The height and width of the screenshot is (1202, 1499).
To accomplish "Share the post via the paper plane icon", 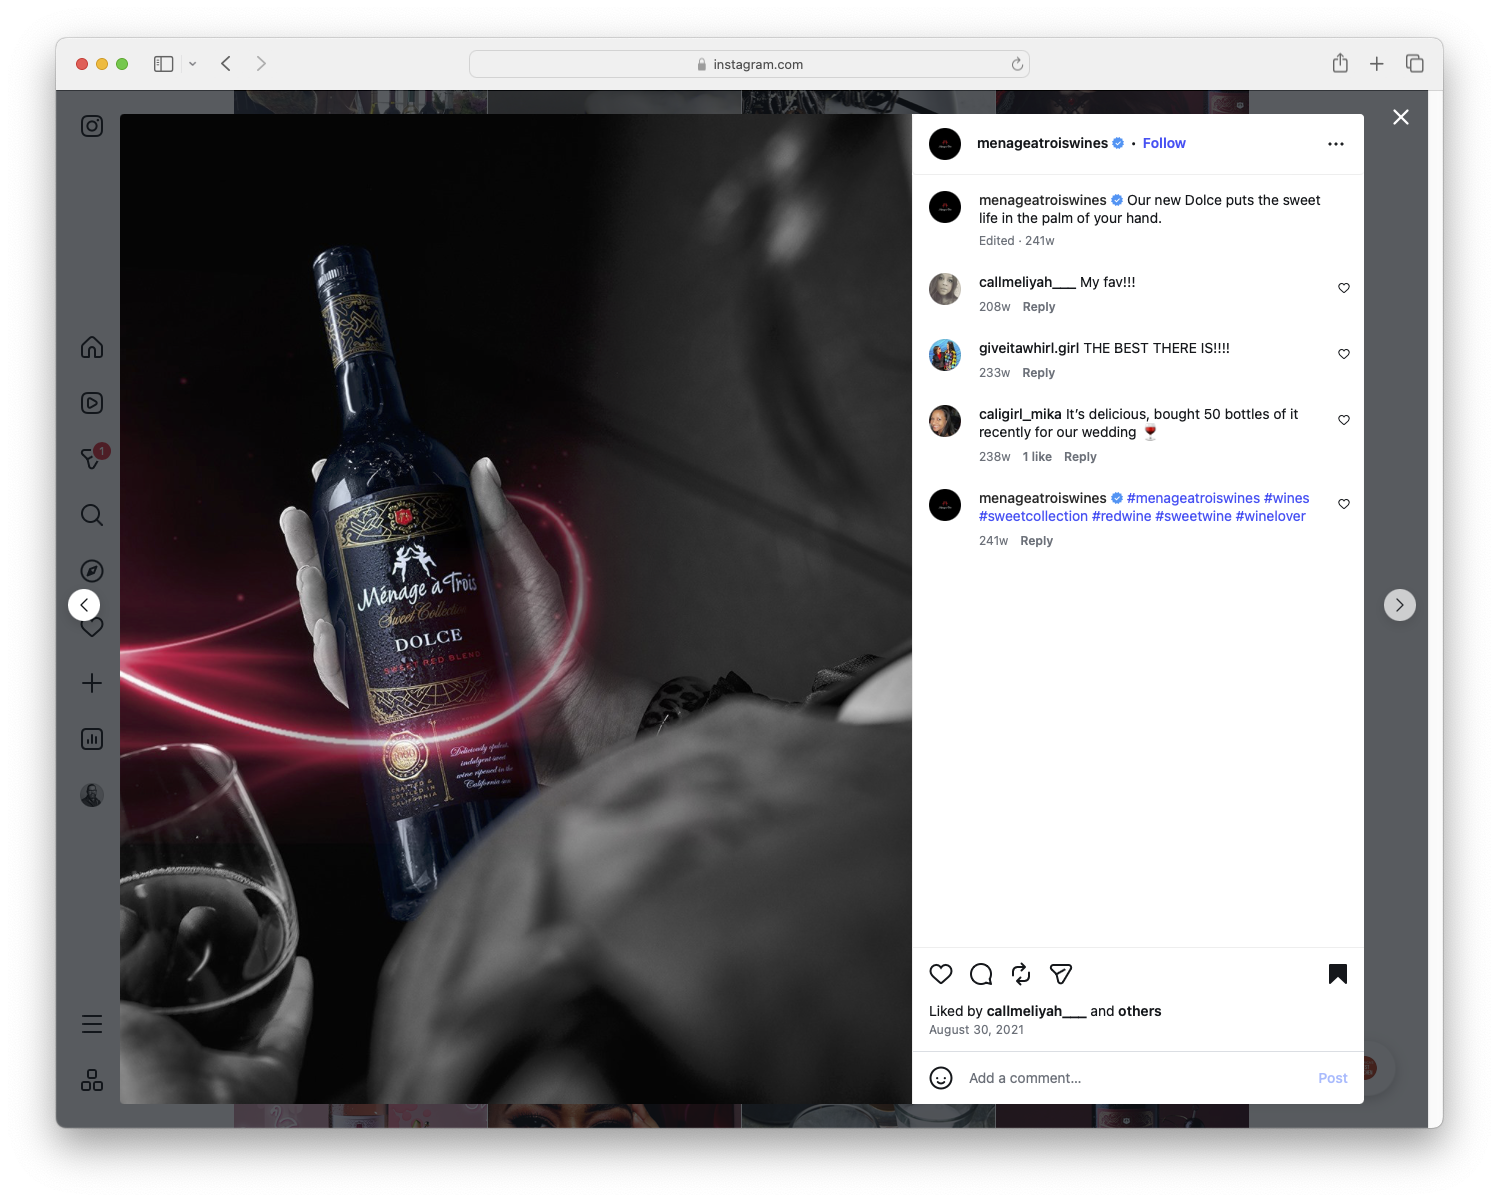I will click(1060, 974).
